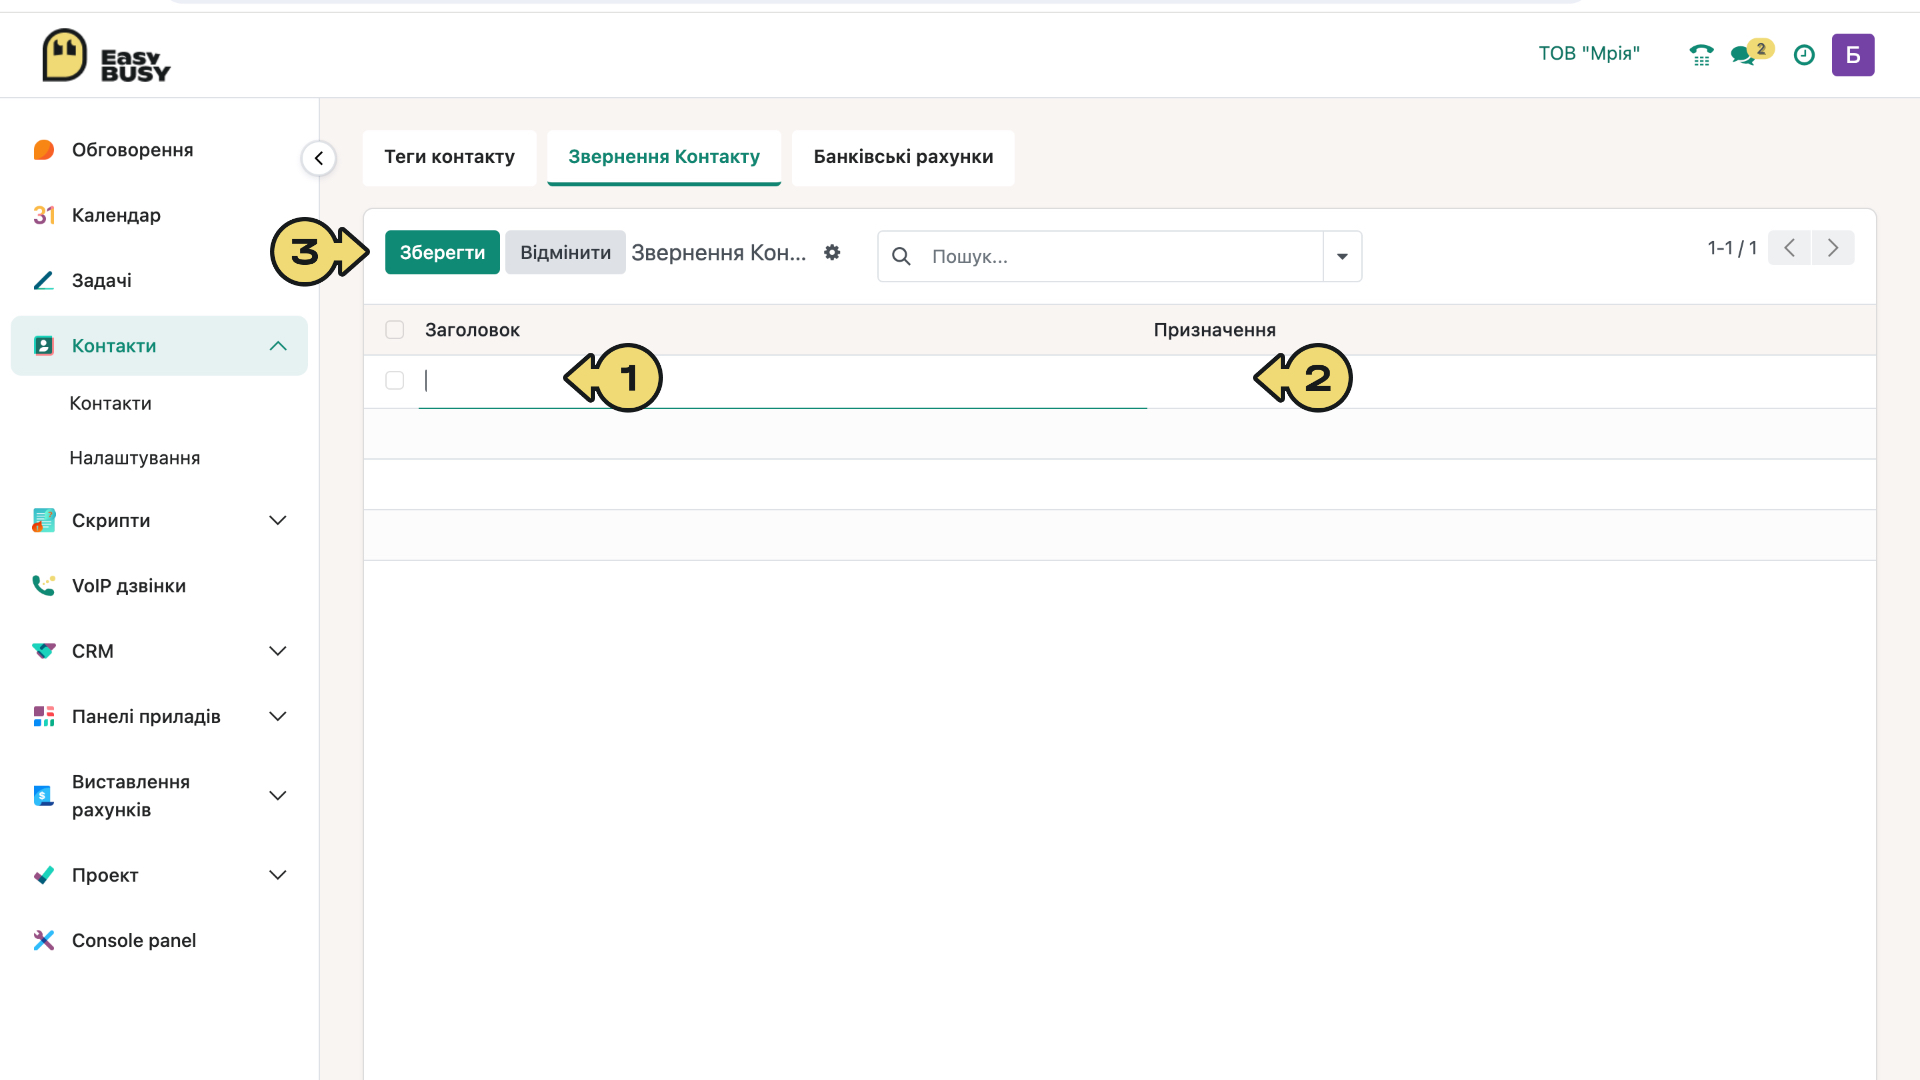Open the activities clock icon
This screenshot has height=1080, width=1920.
click(x=1804, y=55)
